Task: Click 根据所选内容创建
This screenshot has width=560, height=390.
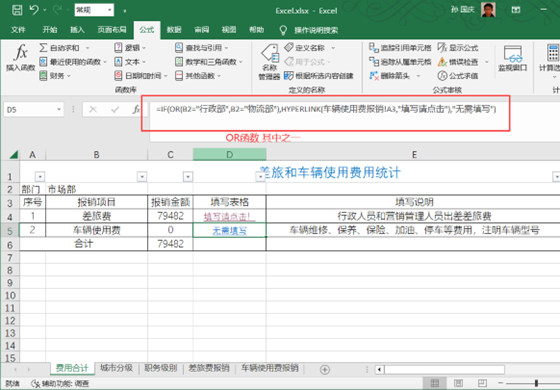Action: point(319,76)
